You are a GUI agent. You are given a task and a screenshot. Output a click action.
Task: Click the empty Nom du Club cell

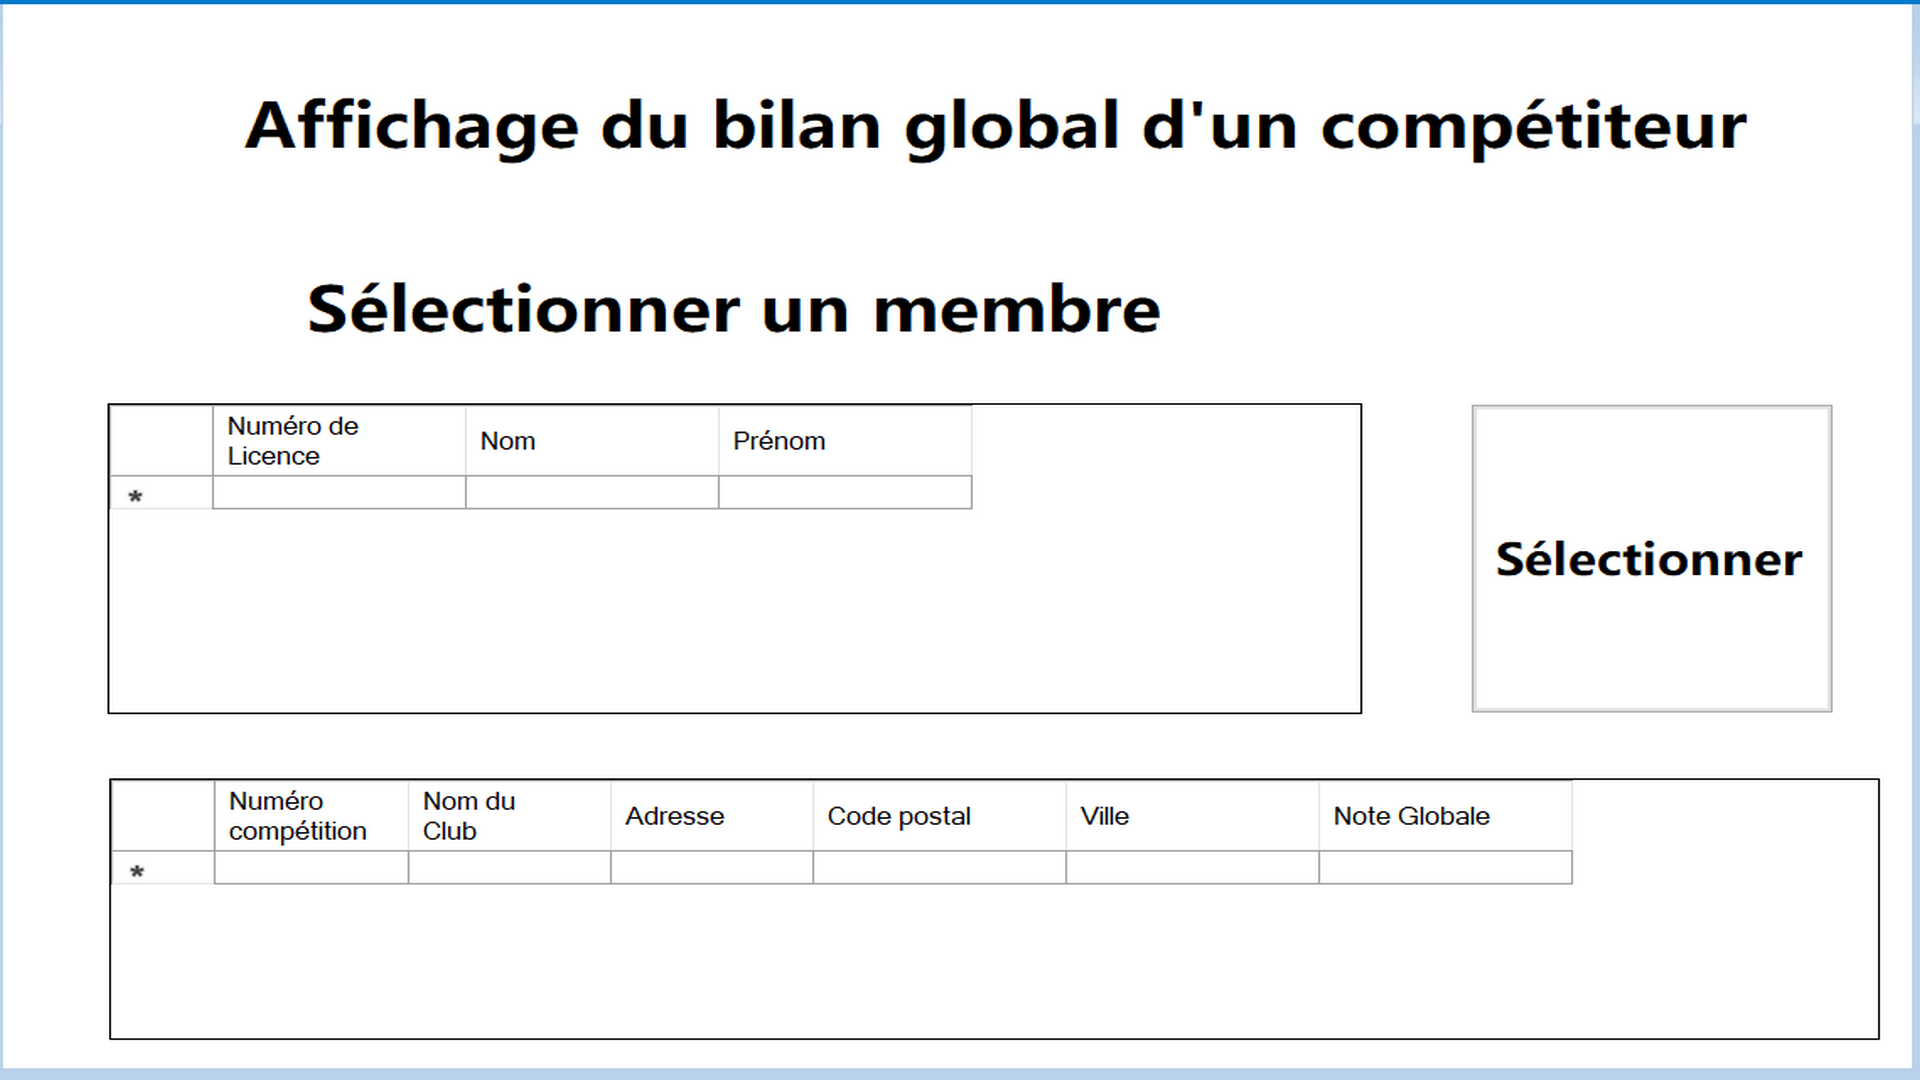coord(508,868)
